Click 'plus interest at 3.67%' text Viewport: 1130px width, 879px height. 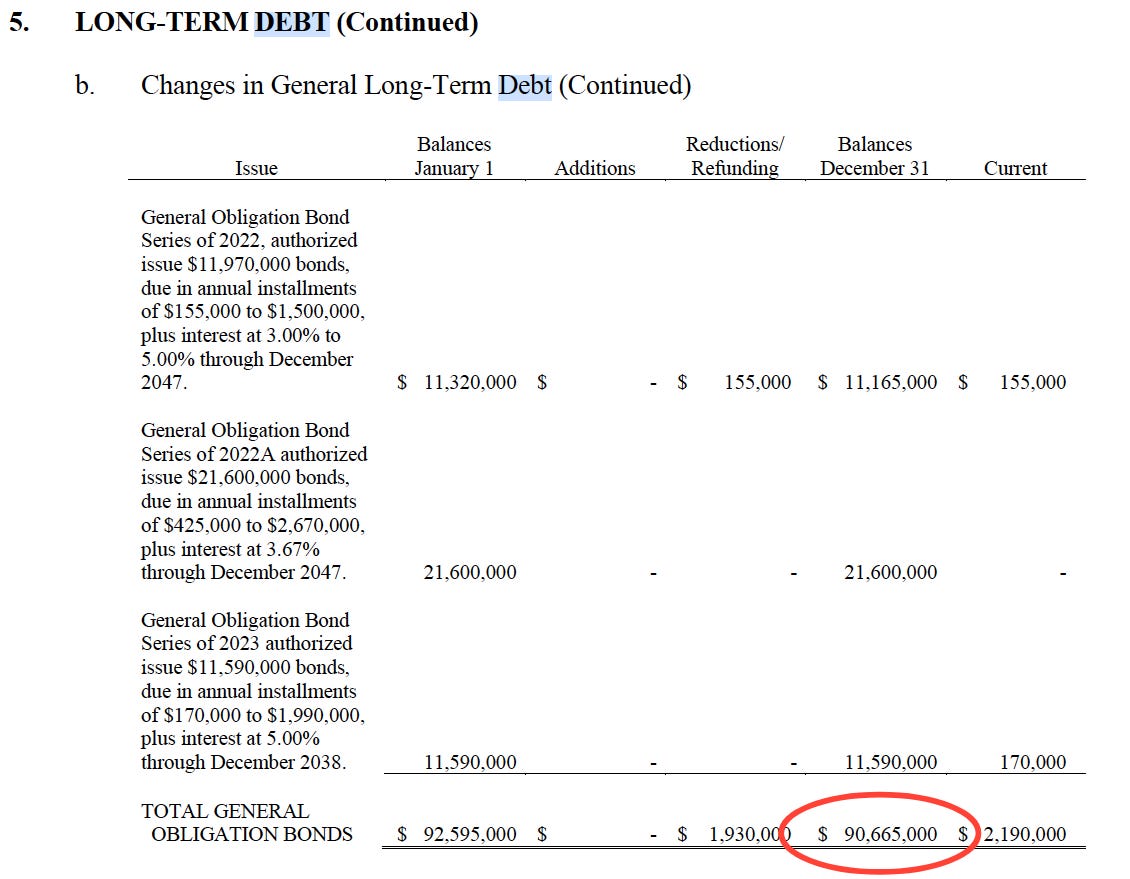(x=231, y=549)
